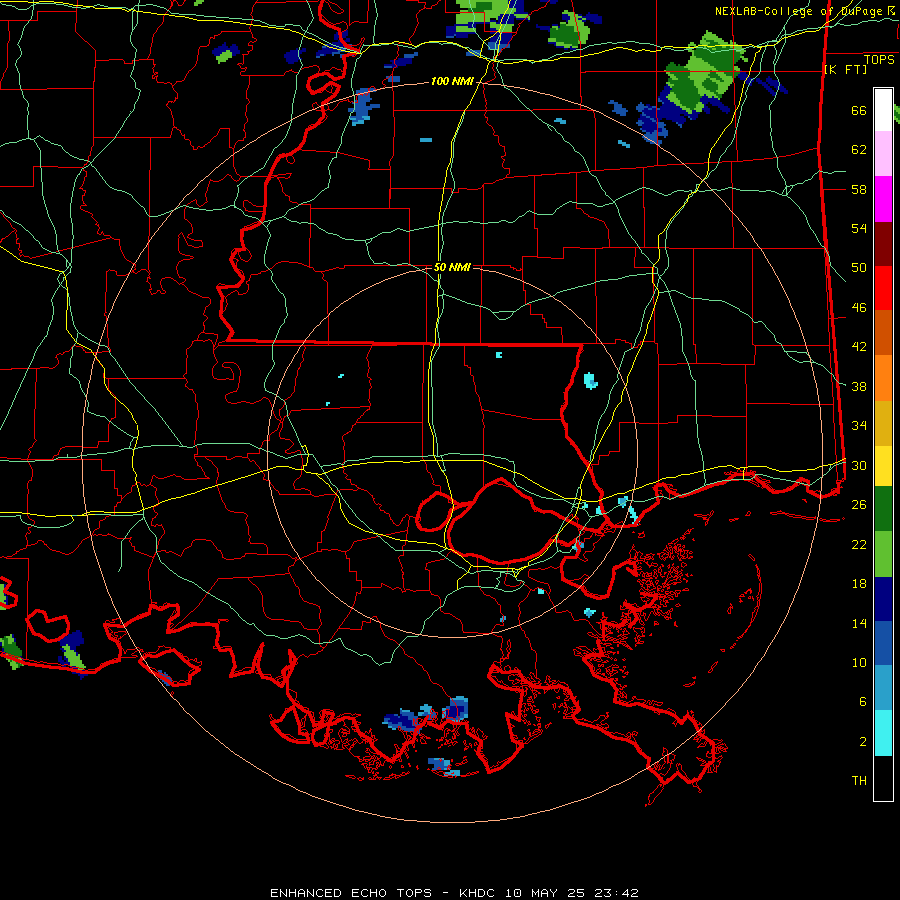Click the black TH swatch at legend bottom
900x900 pixels.
point(883,778)
